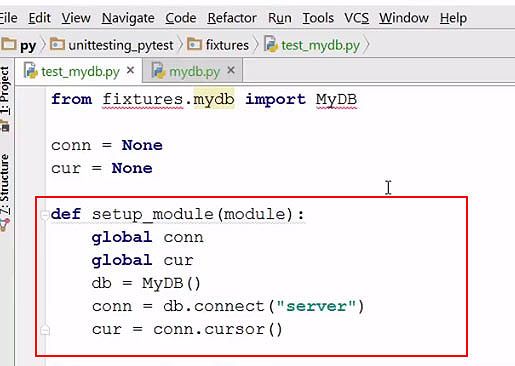515x366 pixels.
Task: Close the mydb.py tab
Action: coord(231,70)
